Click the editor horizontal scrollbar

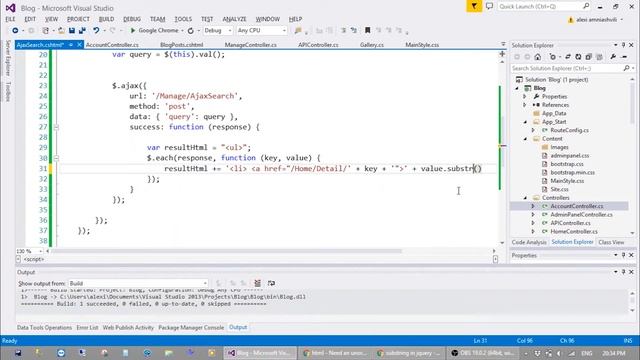click(x=227, y=251)
